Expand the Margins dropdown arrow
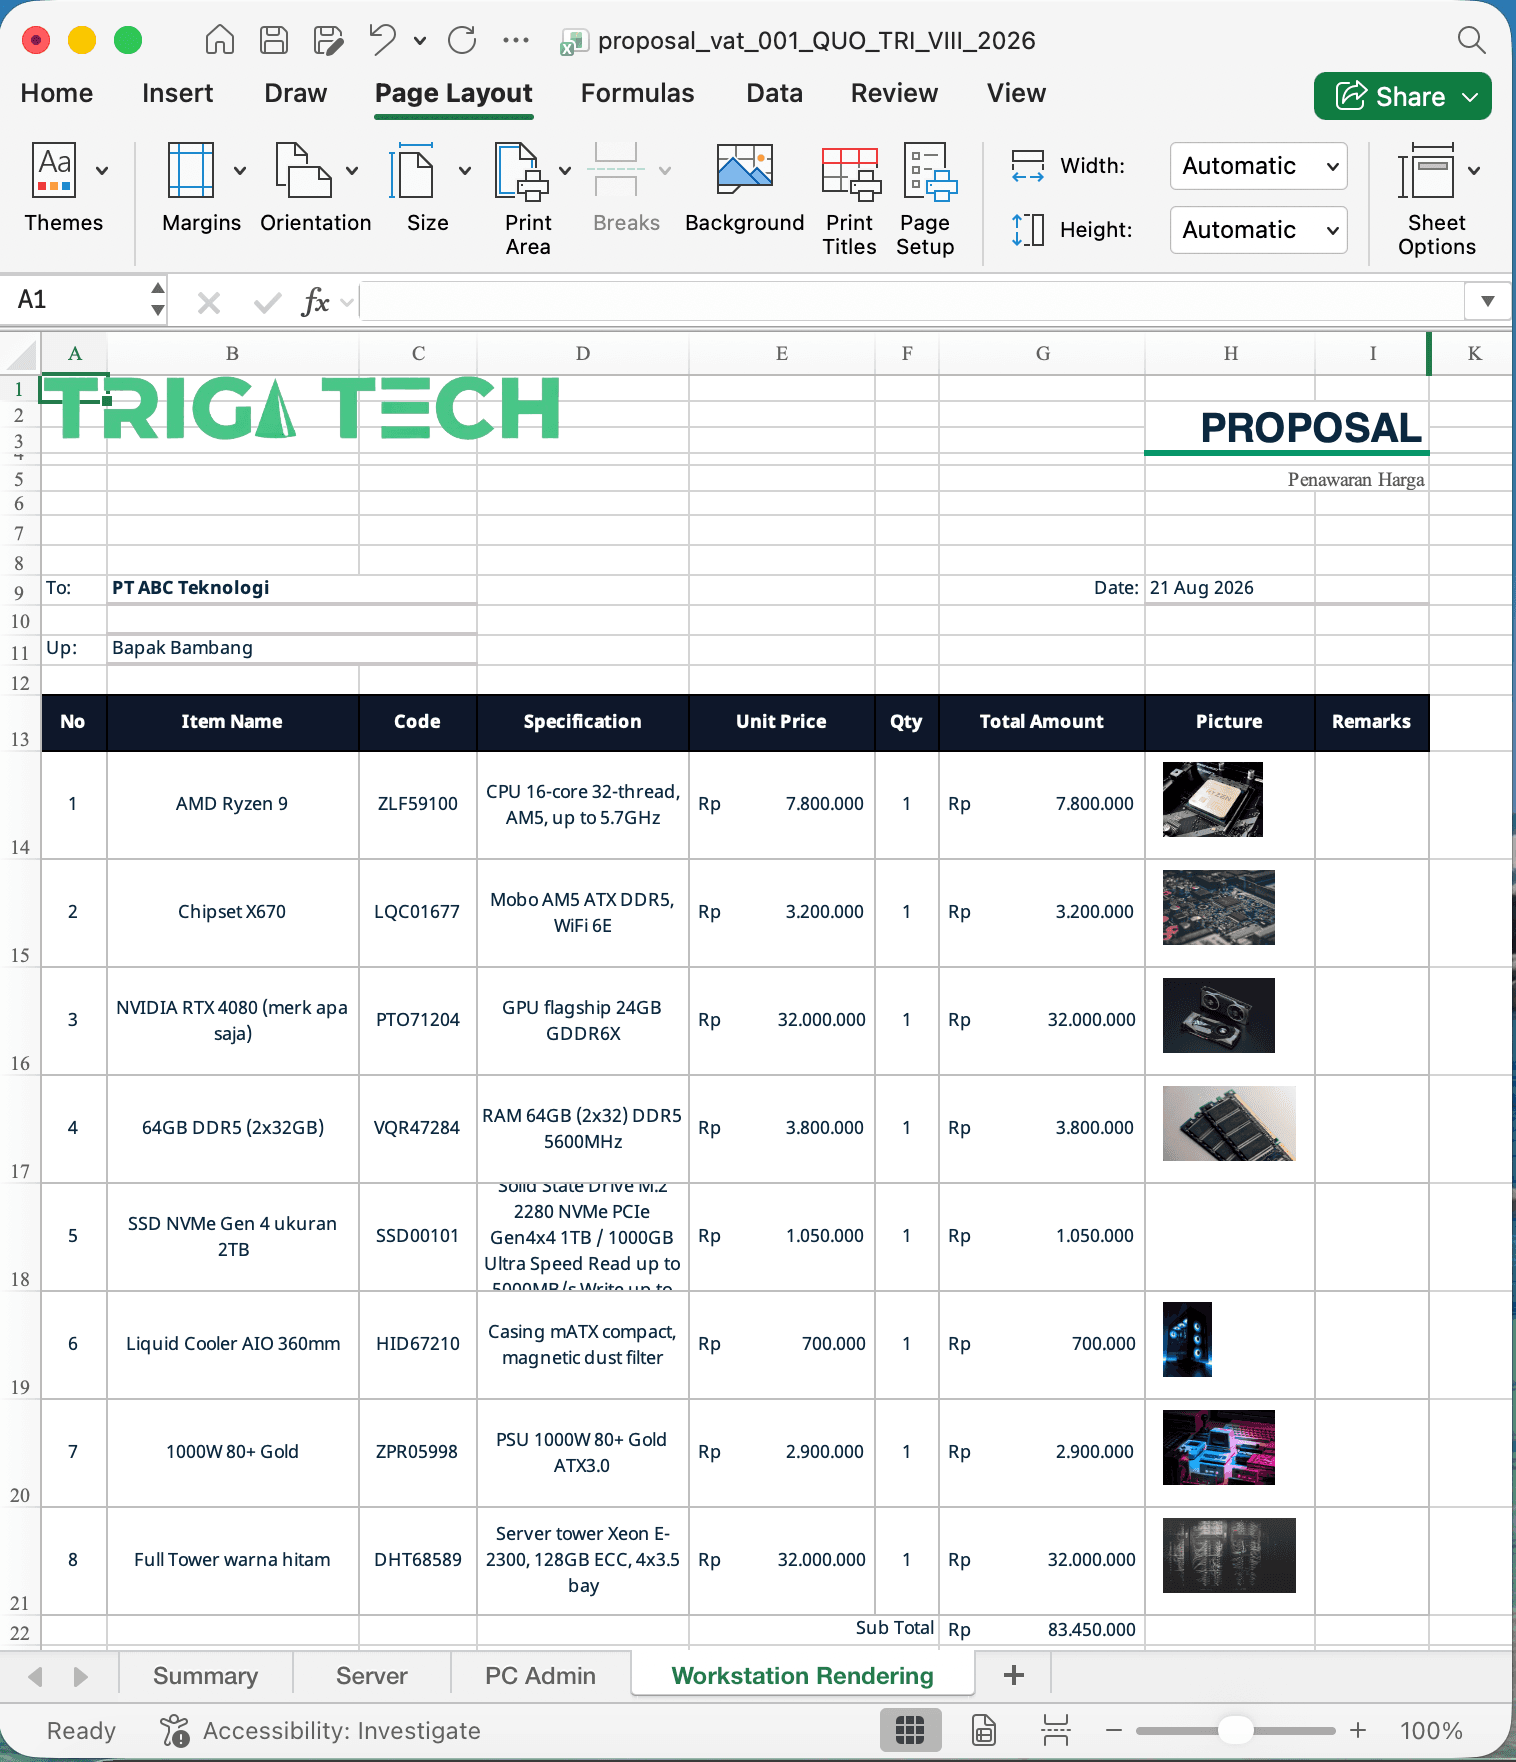Viewport: 1516px width, 1762px height. click(240, 171)
